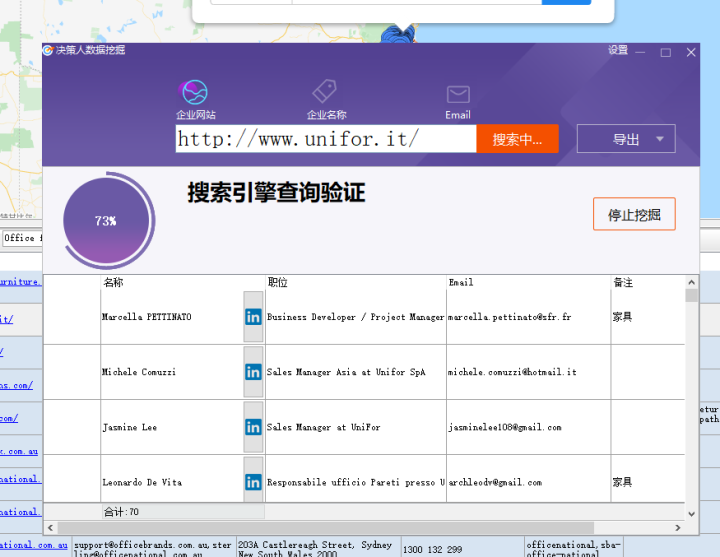
Task: Click the 职位 column header
Action: [x=355, y=282]
